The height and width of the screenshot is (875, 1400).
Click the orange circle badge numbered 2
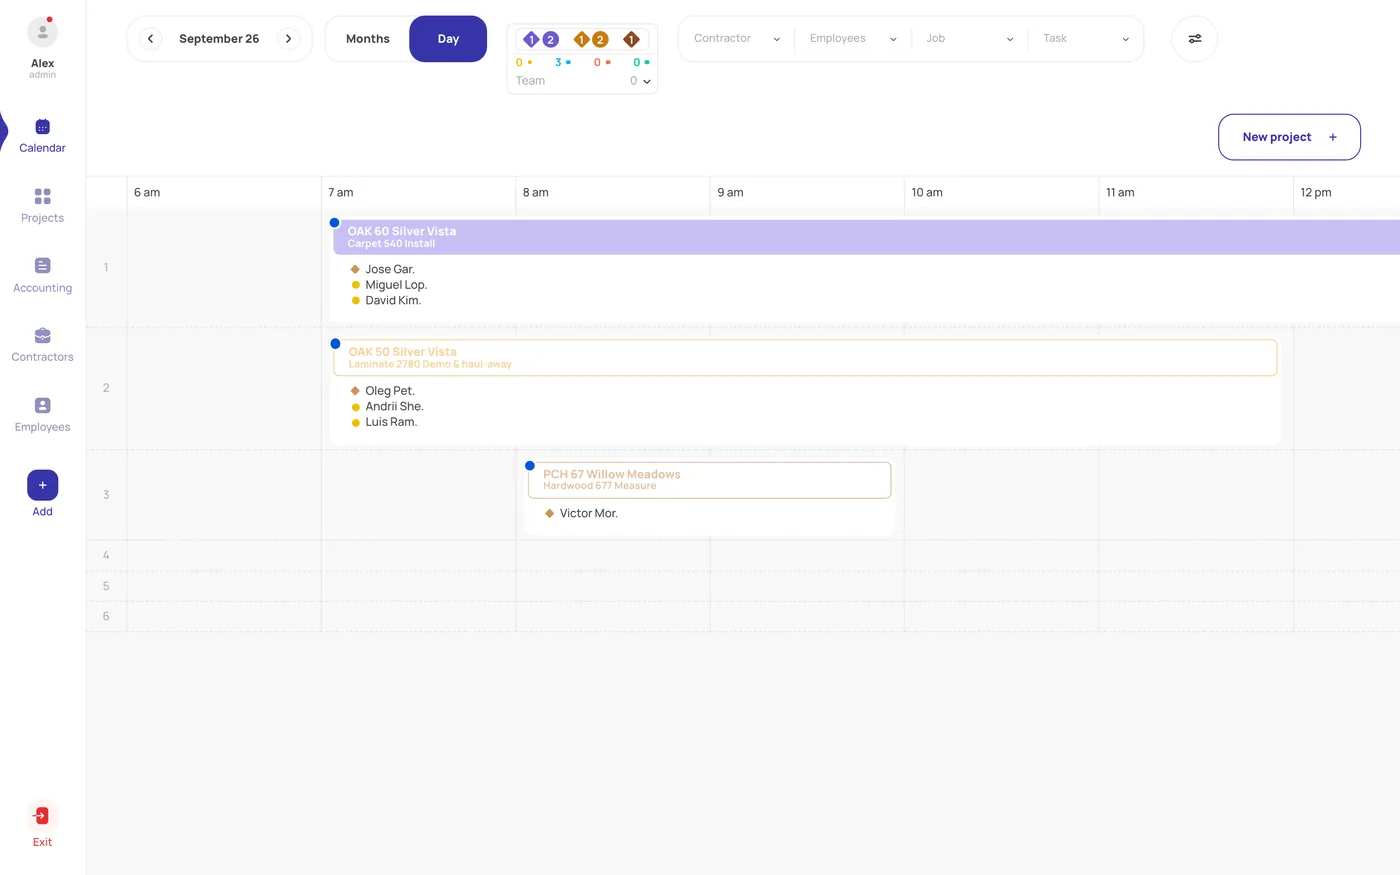[600, 40]
